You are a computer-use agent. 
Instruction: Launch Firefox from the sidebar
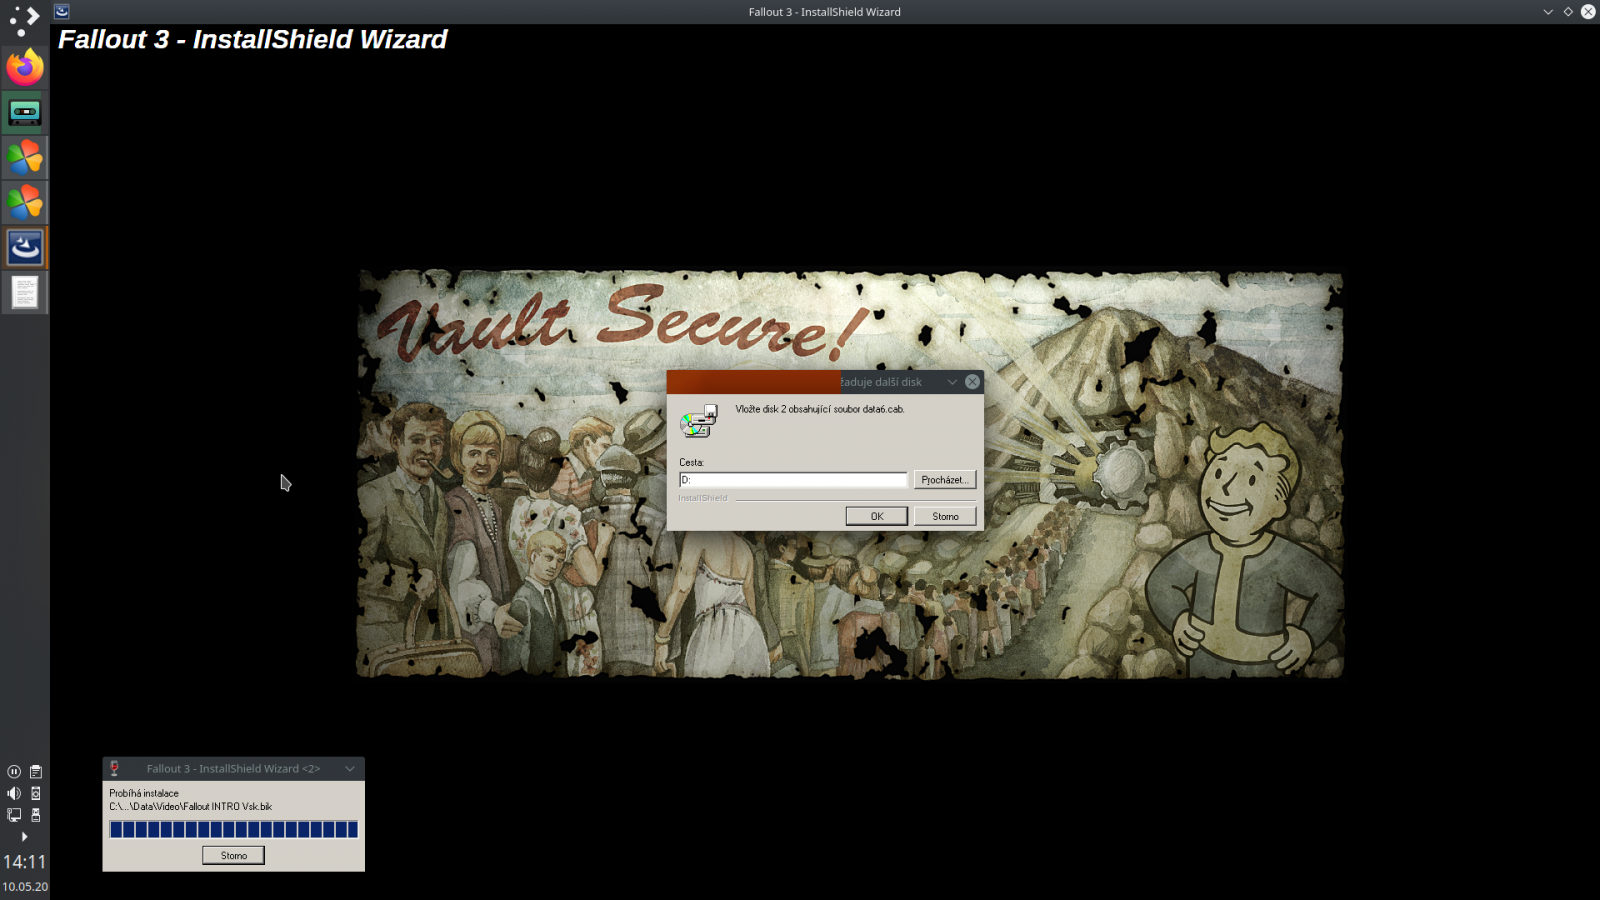23,67
